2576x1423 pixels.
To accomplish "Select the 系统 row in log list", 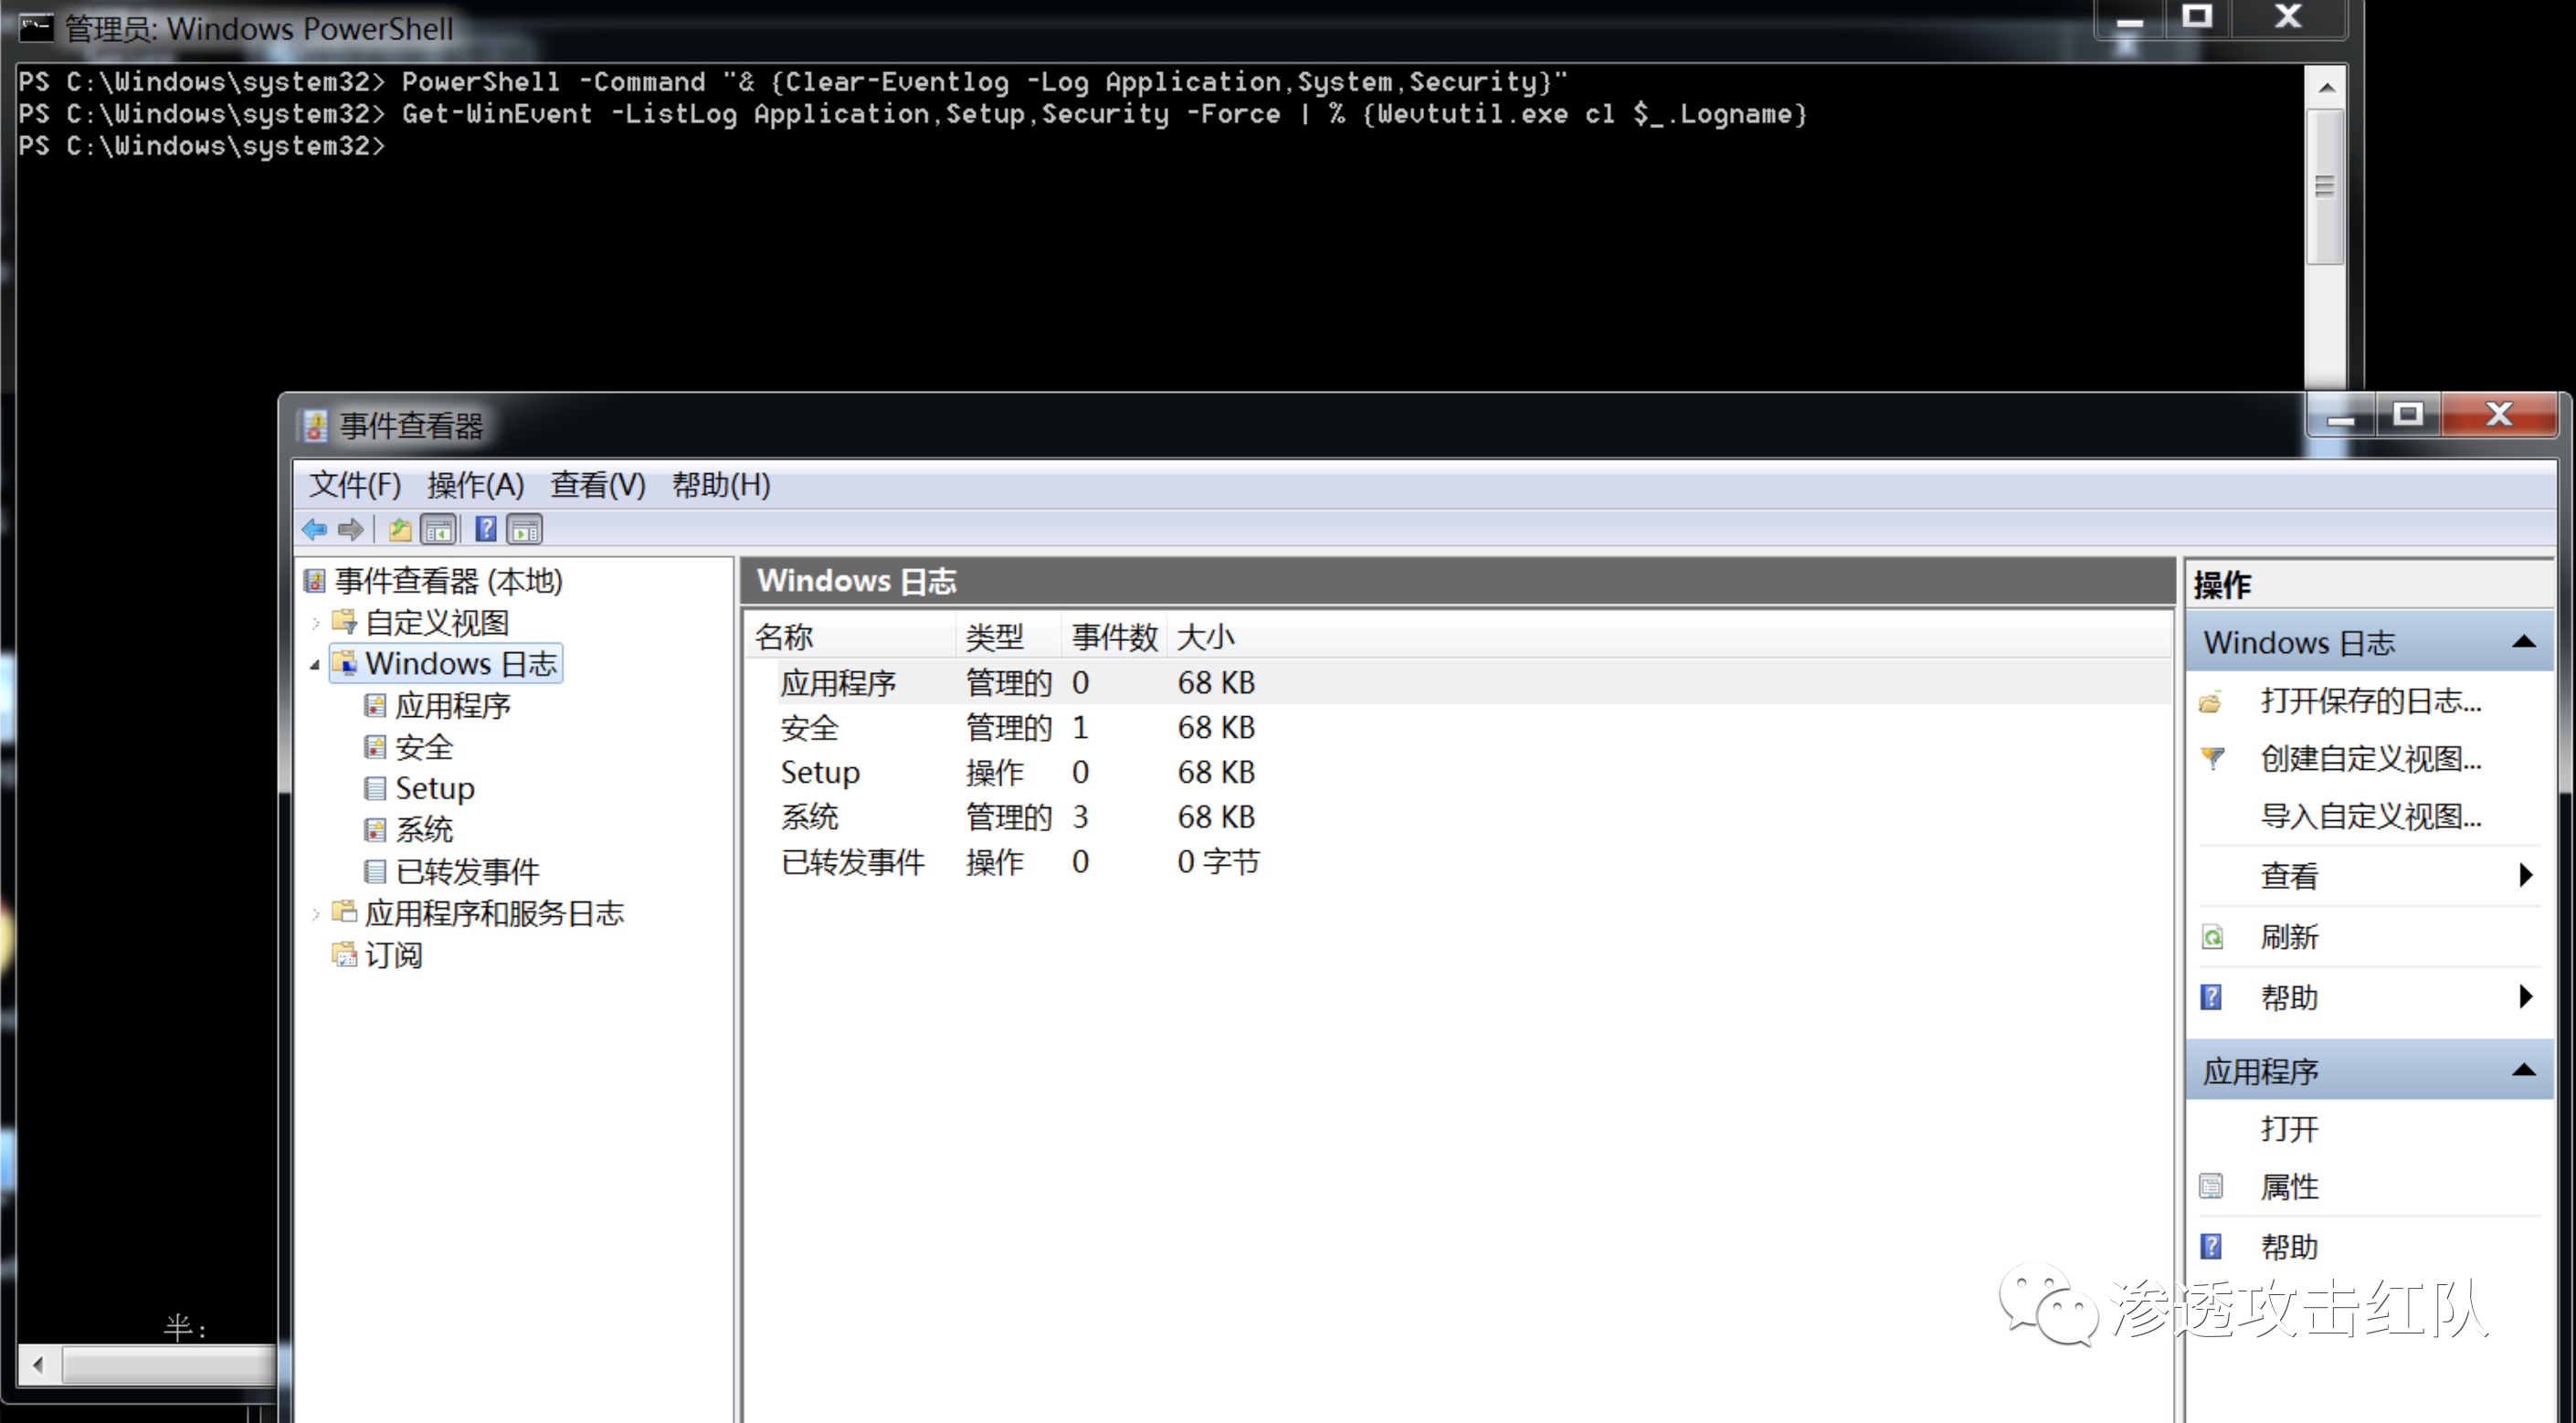I will click(810, 817).
